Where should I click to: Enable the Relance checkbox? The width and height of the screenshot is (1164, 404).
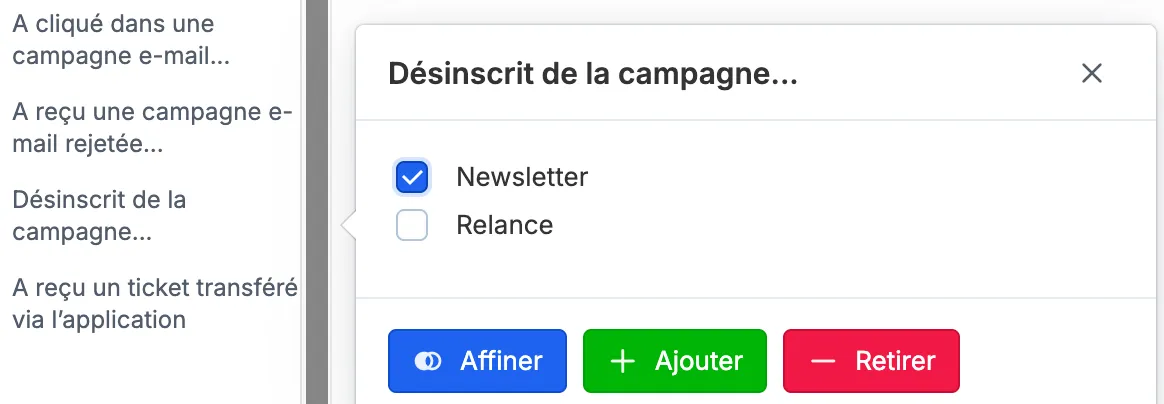[x=411, y=225]
